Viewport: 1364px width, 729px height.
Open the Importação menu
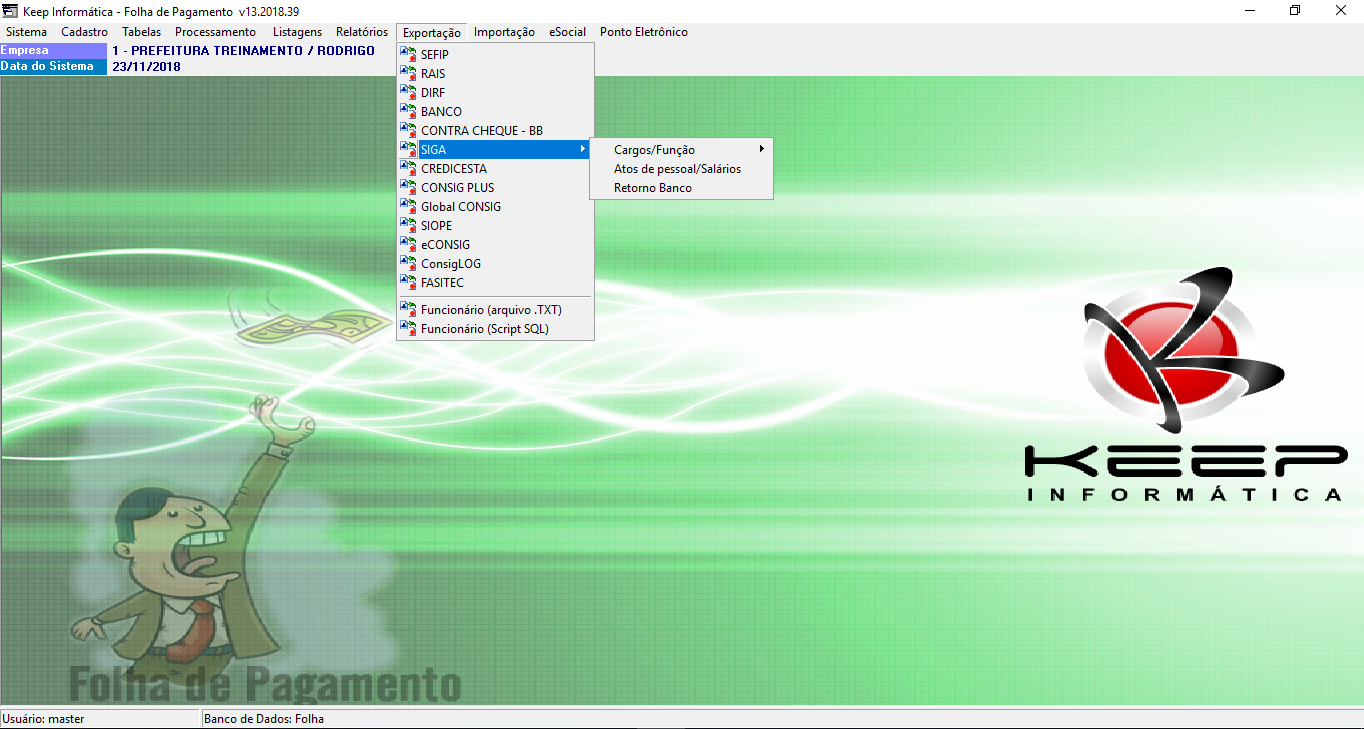coord(504,32)
